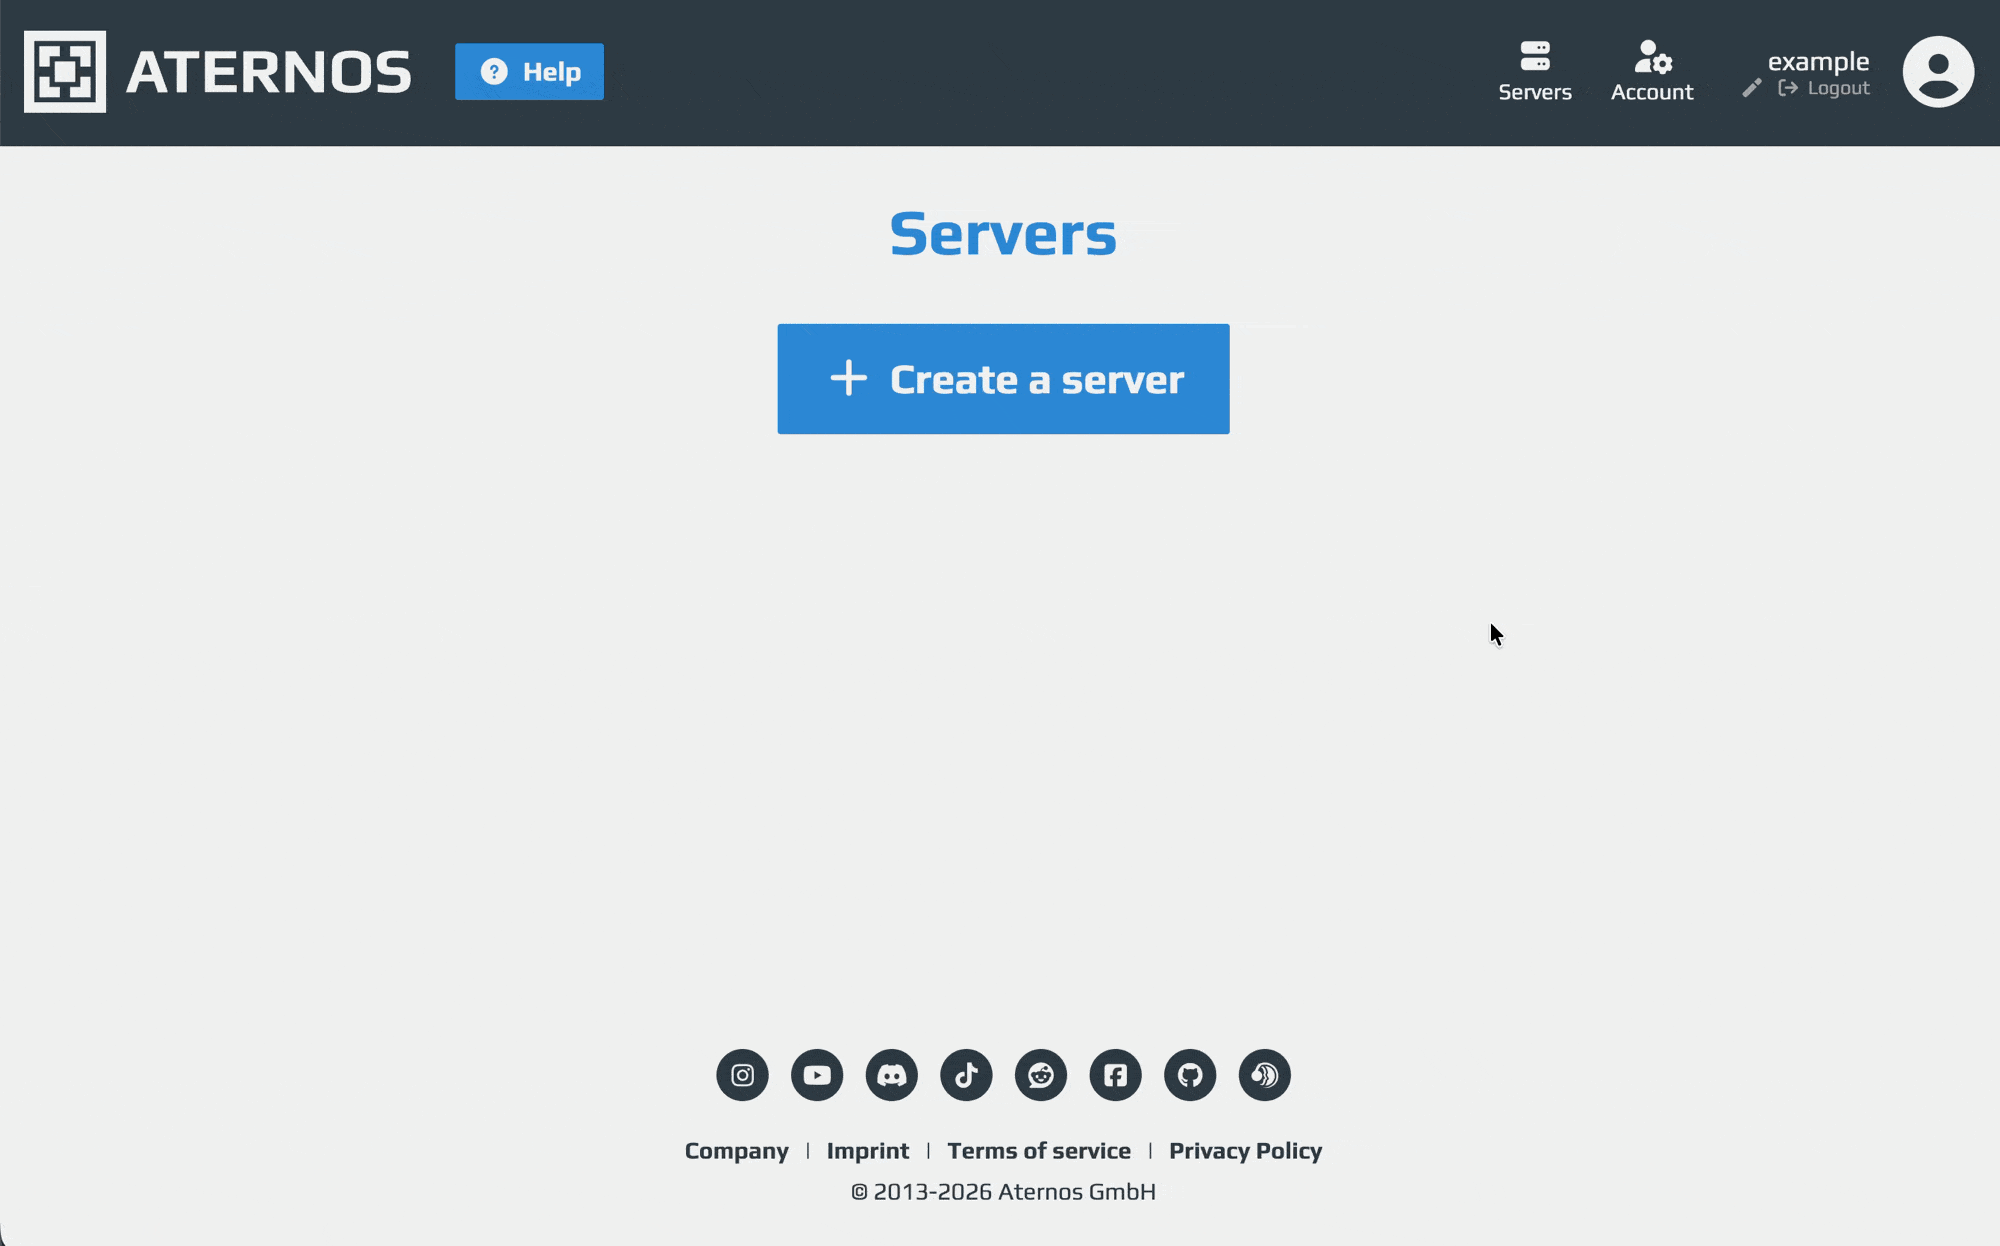
Task: Click the pencil edit icon beside username
Action: click(x=1751, y=88)
